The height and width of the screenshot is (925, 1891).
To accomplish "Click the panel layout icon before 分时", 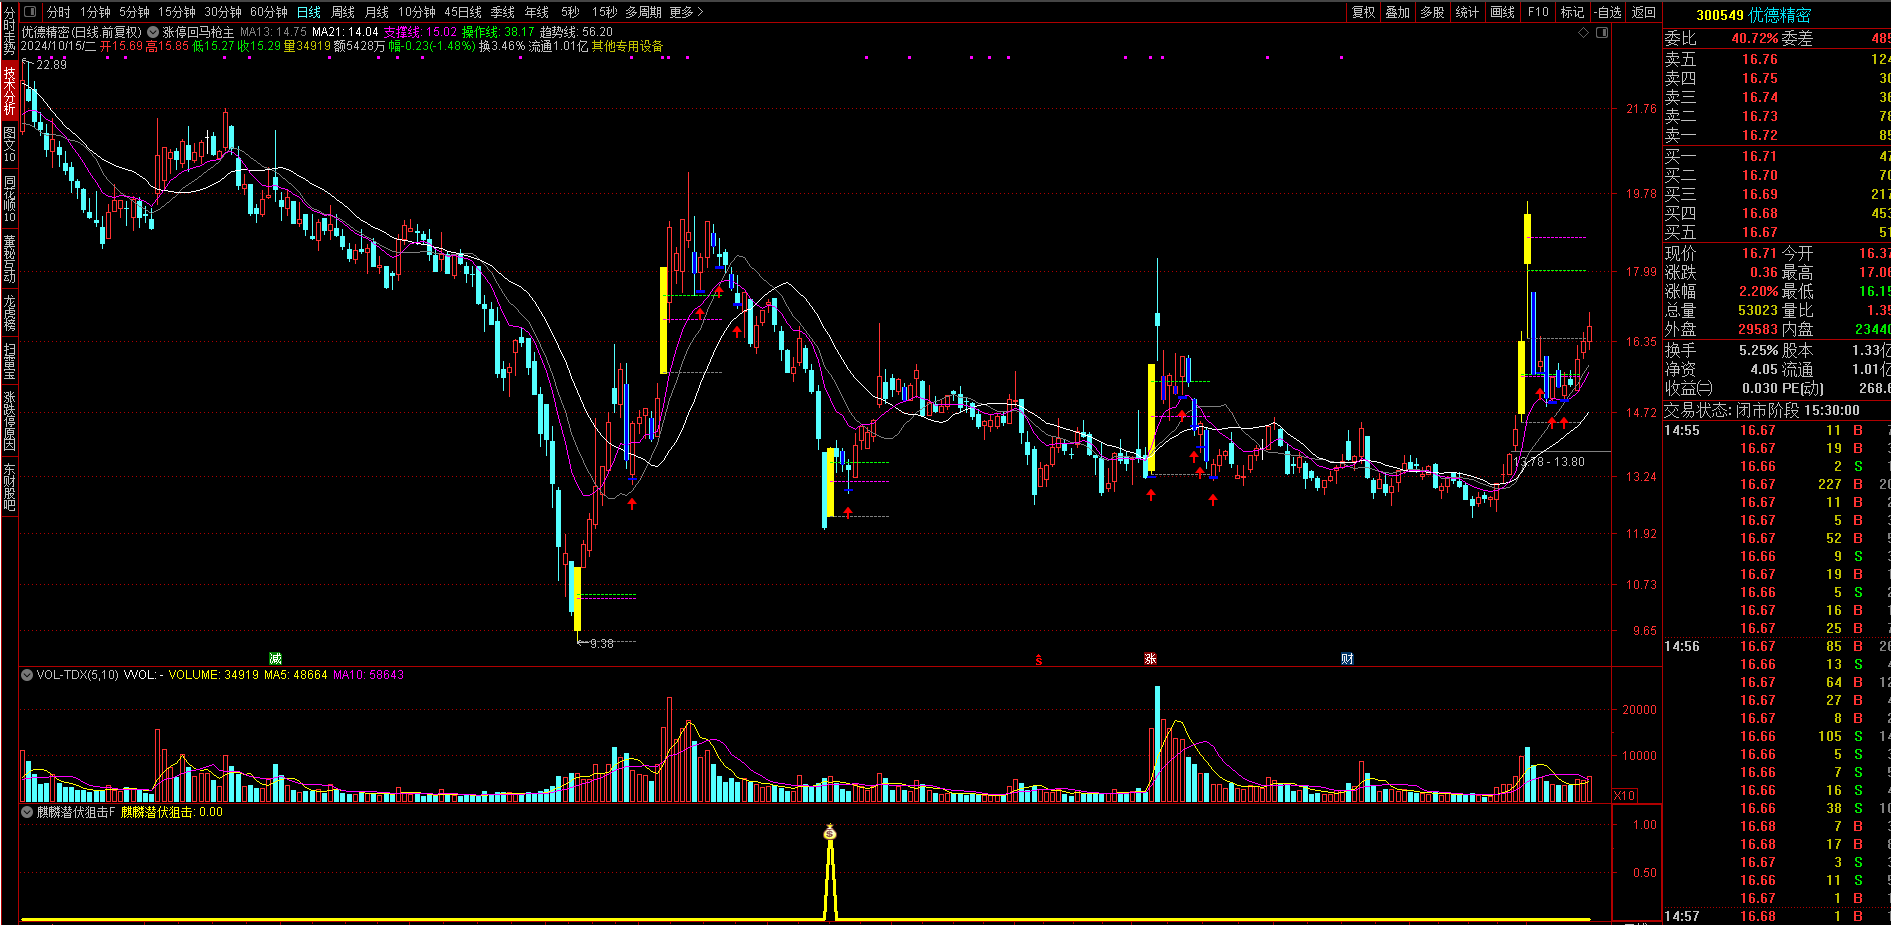I will 30,12.
